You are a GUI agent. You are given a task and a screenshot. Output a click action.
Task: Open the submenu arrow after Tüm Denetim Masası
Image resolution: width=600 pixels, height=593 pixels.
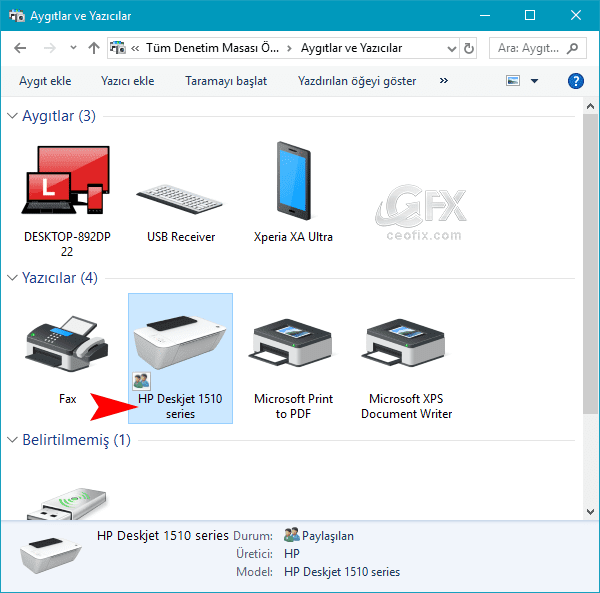coord(289,49)
